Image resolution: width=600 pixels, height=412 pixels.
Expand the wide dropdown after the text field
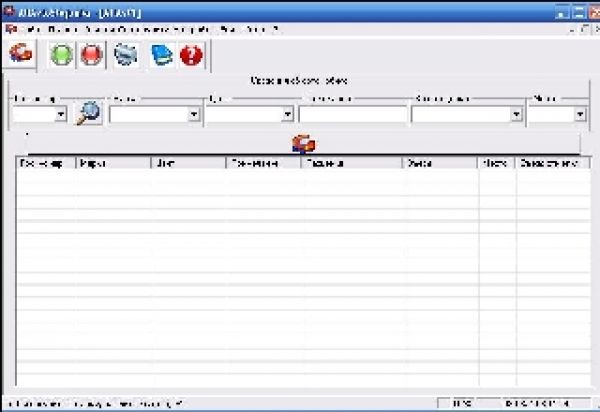coord(517,114)
